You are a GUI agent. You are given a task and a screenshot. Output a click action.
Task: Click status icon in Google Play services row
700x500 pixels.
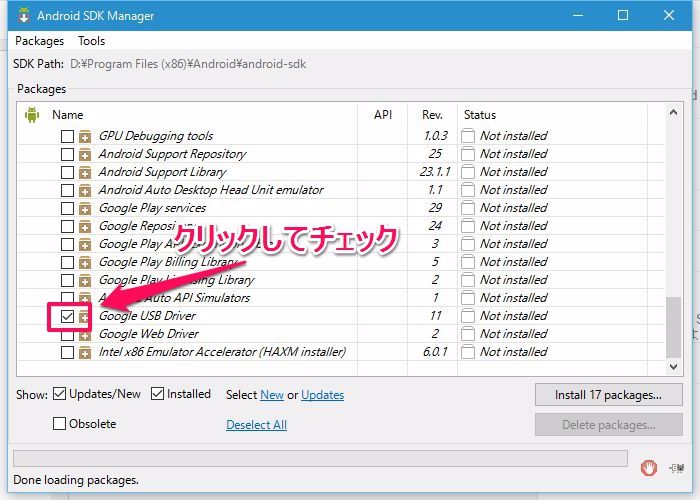click(x=467, y=208)
